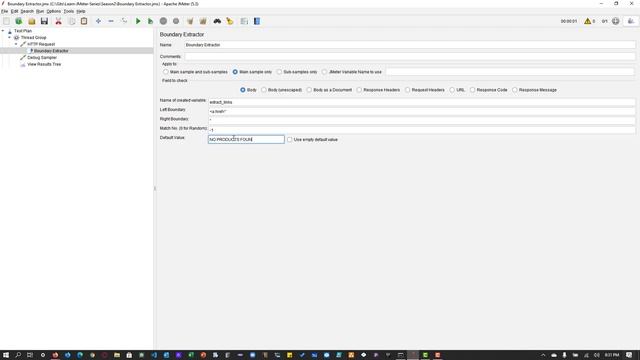
Task: Open the Windows Start menu
Action: tap(6, 355)
